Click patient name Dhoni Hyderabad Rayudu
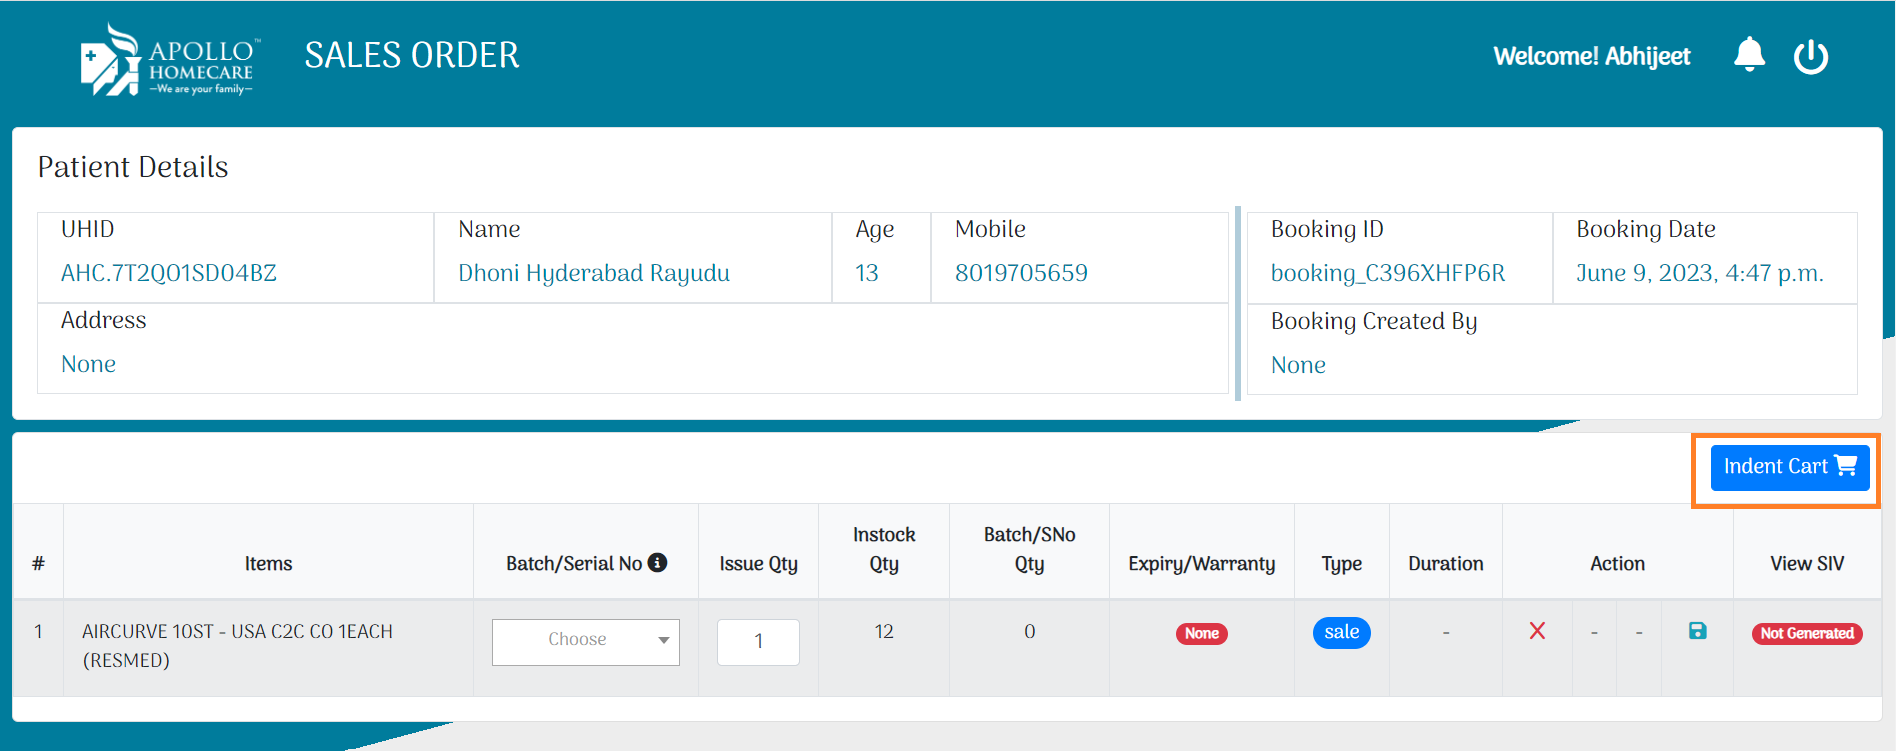This screenshot has height=751, width=1896. click(x=593, y=273)
